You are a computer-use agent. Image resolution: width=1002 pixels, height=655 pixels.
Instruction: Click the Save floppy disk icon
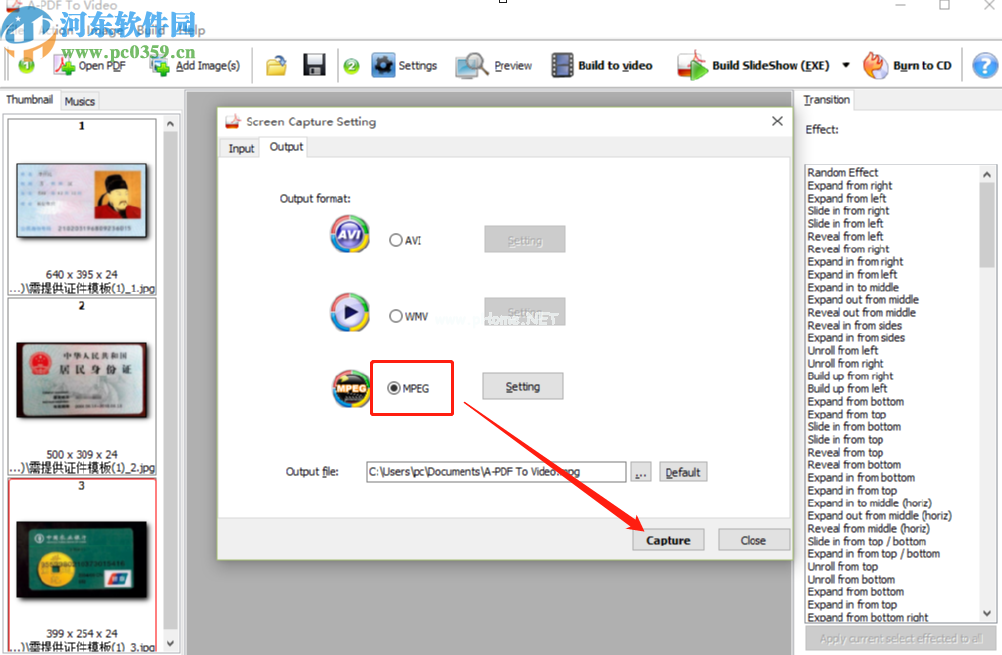314,66
